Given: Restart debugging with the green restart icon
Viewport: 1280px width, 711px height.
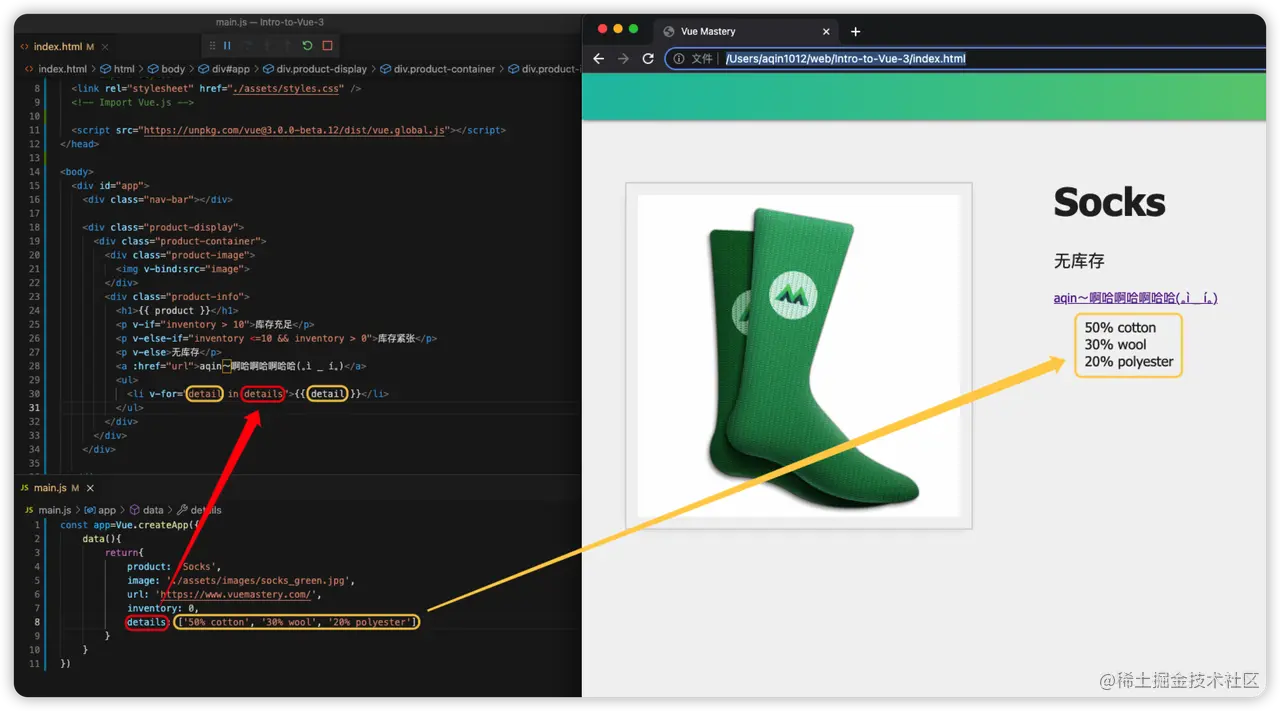Looking at the screenshot, I should [307, 46].
